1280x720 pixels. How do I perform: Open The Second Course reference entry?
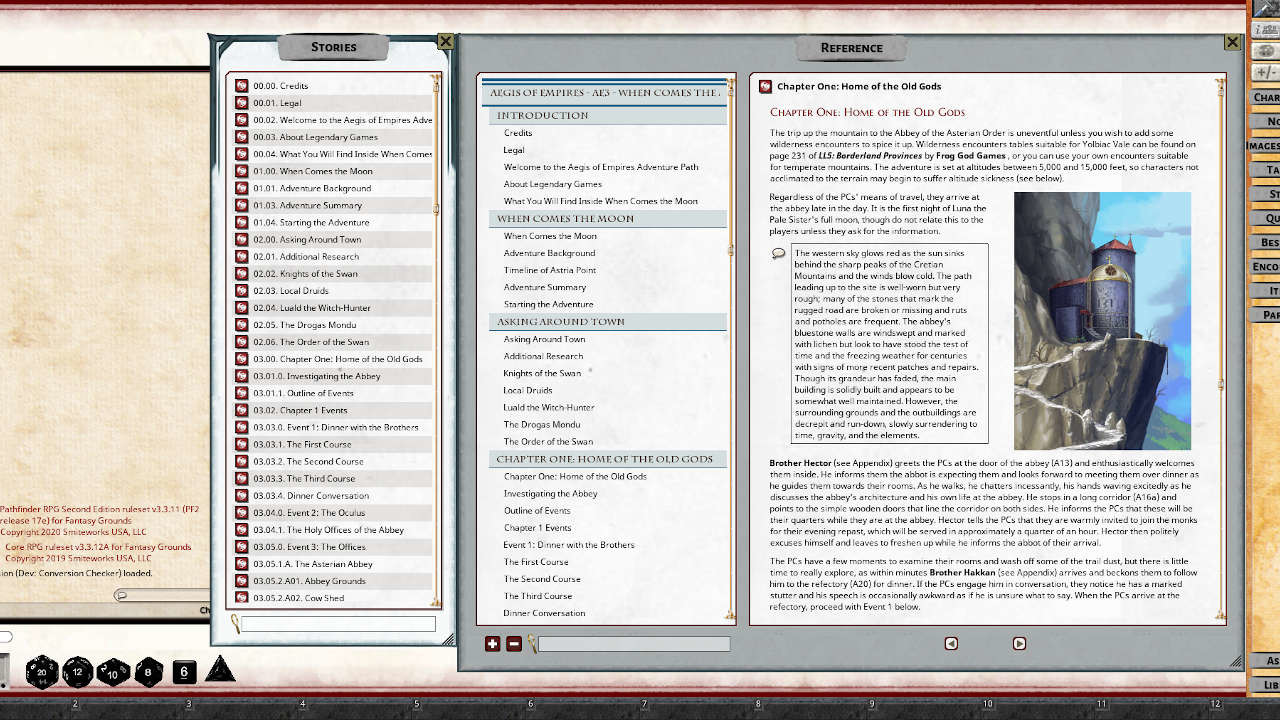pyautogui.click(x=542, y=579)
